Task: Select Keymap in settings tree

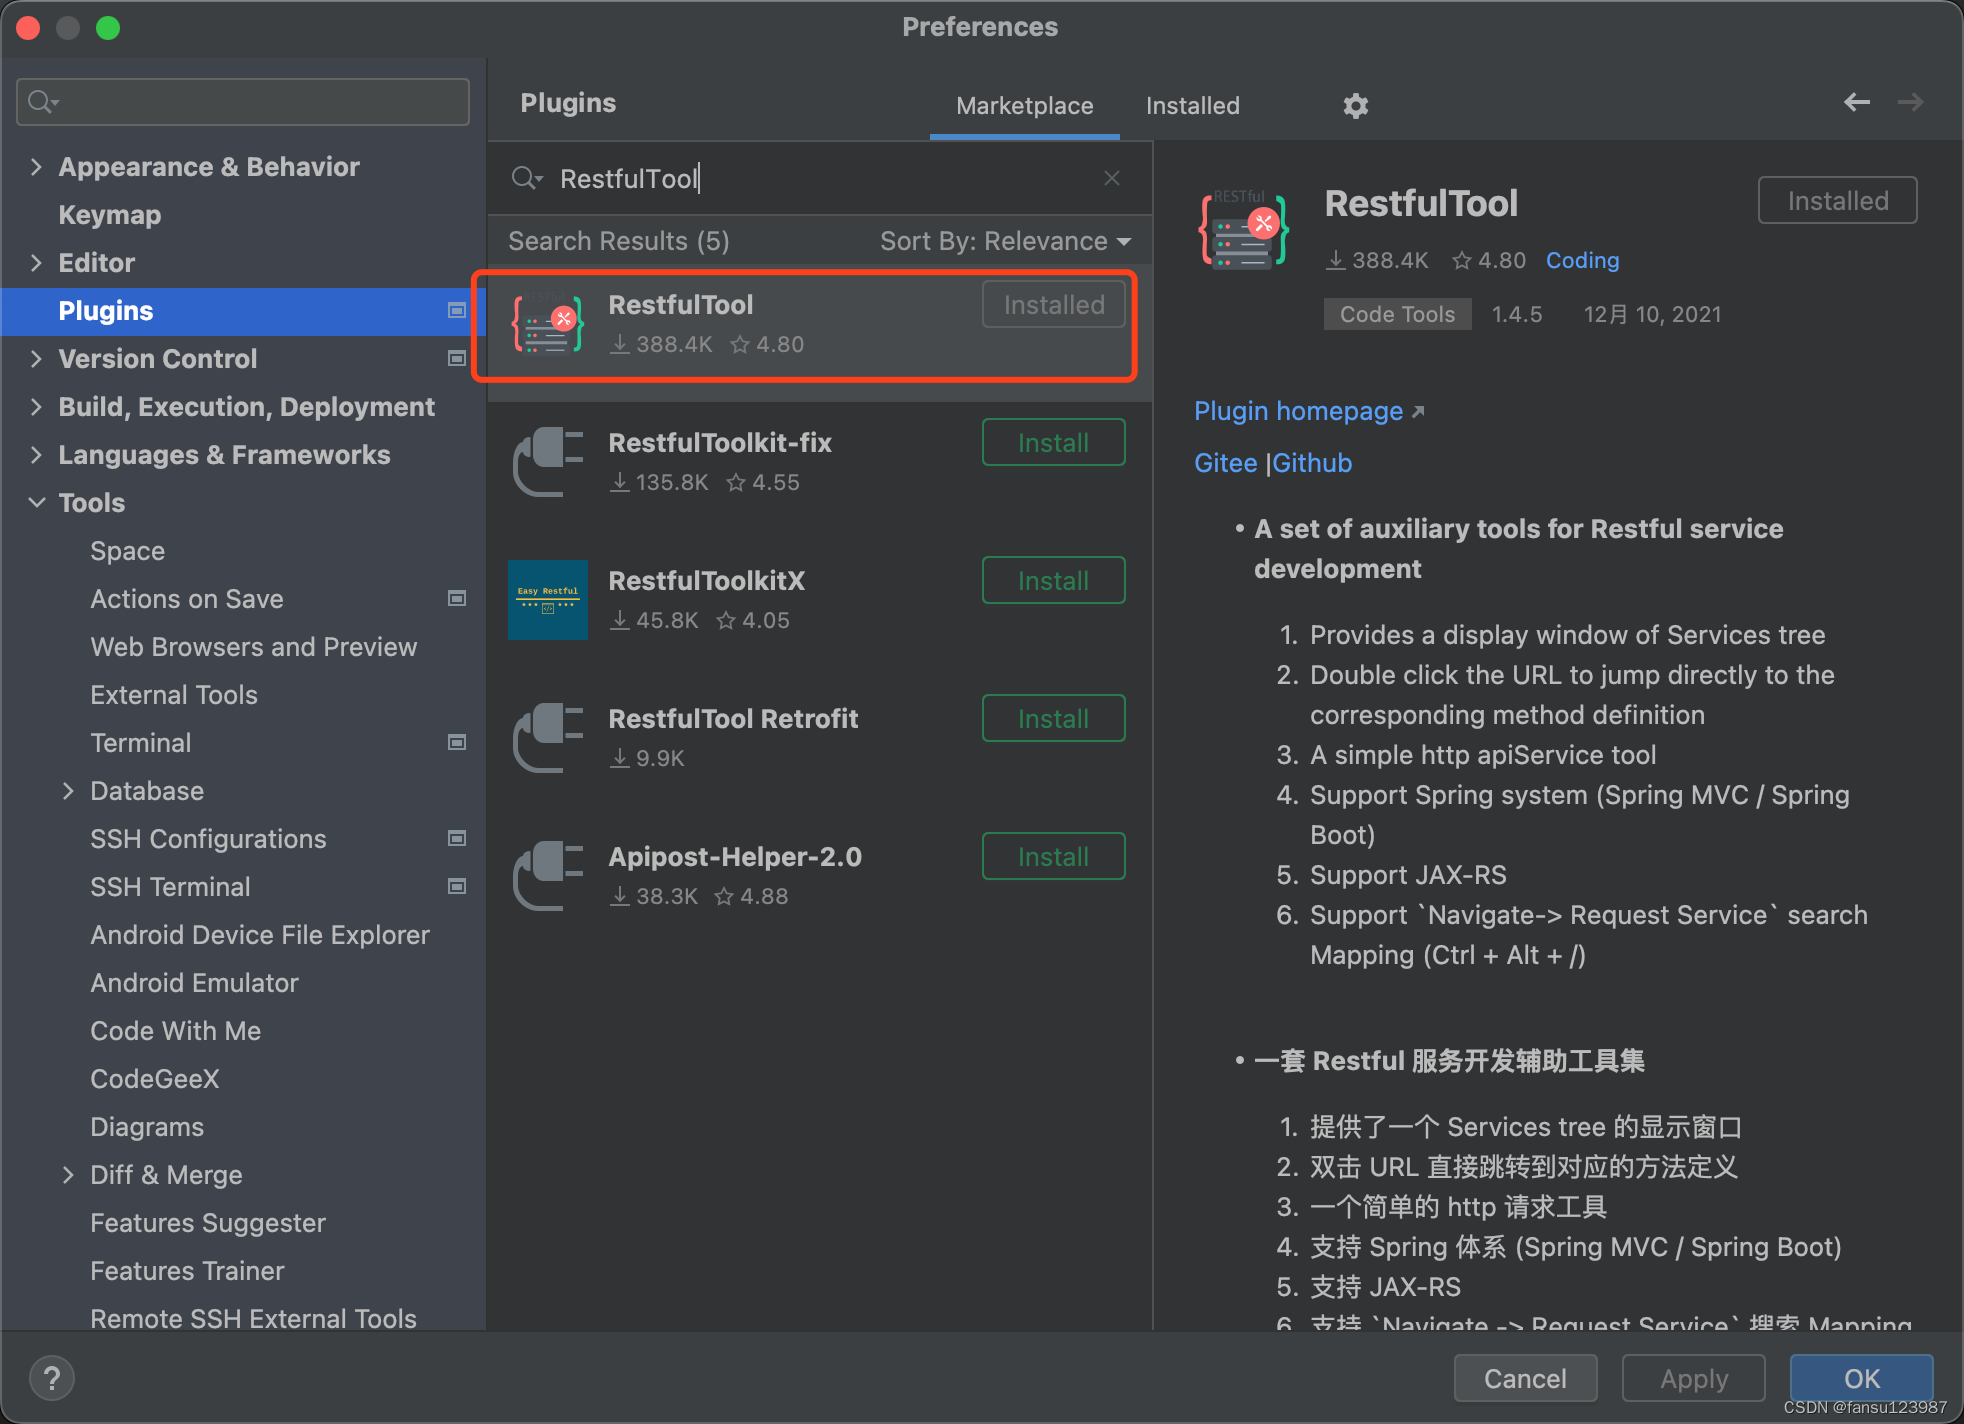Action: (110, 214)
